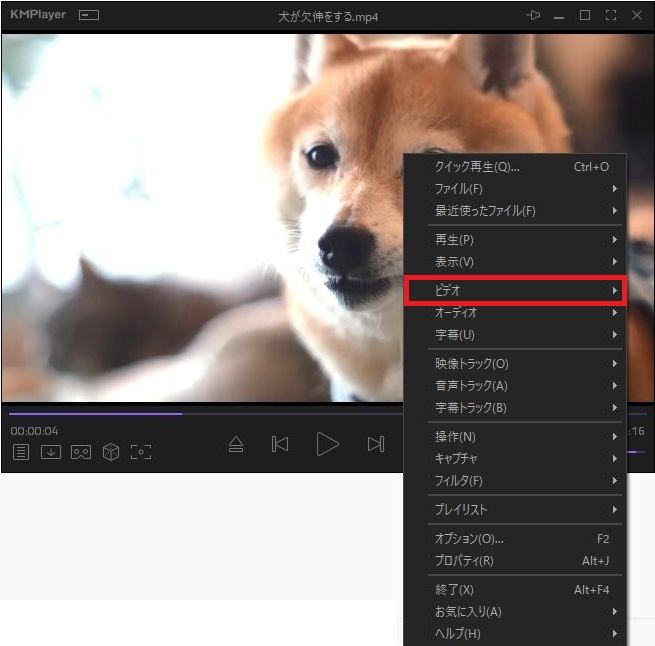Open オプション(O)... from context menu
This screenshot has width=655, height=646.
515,539
